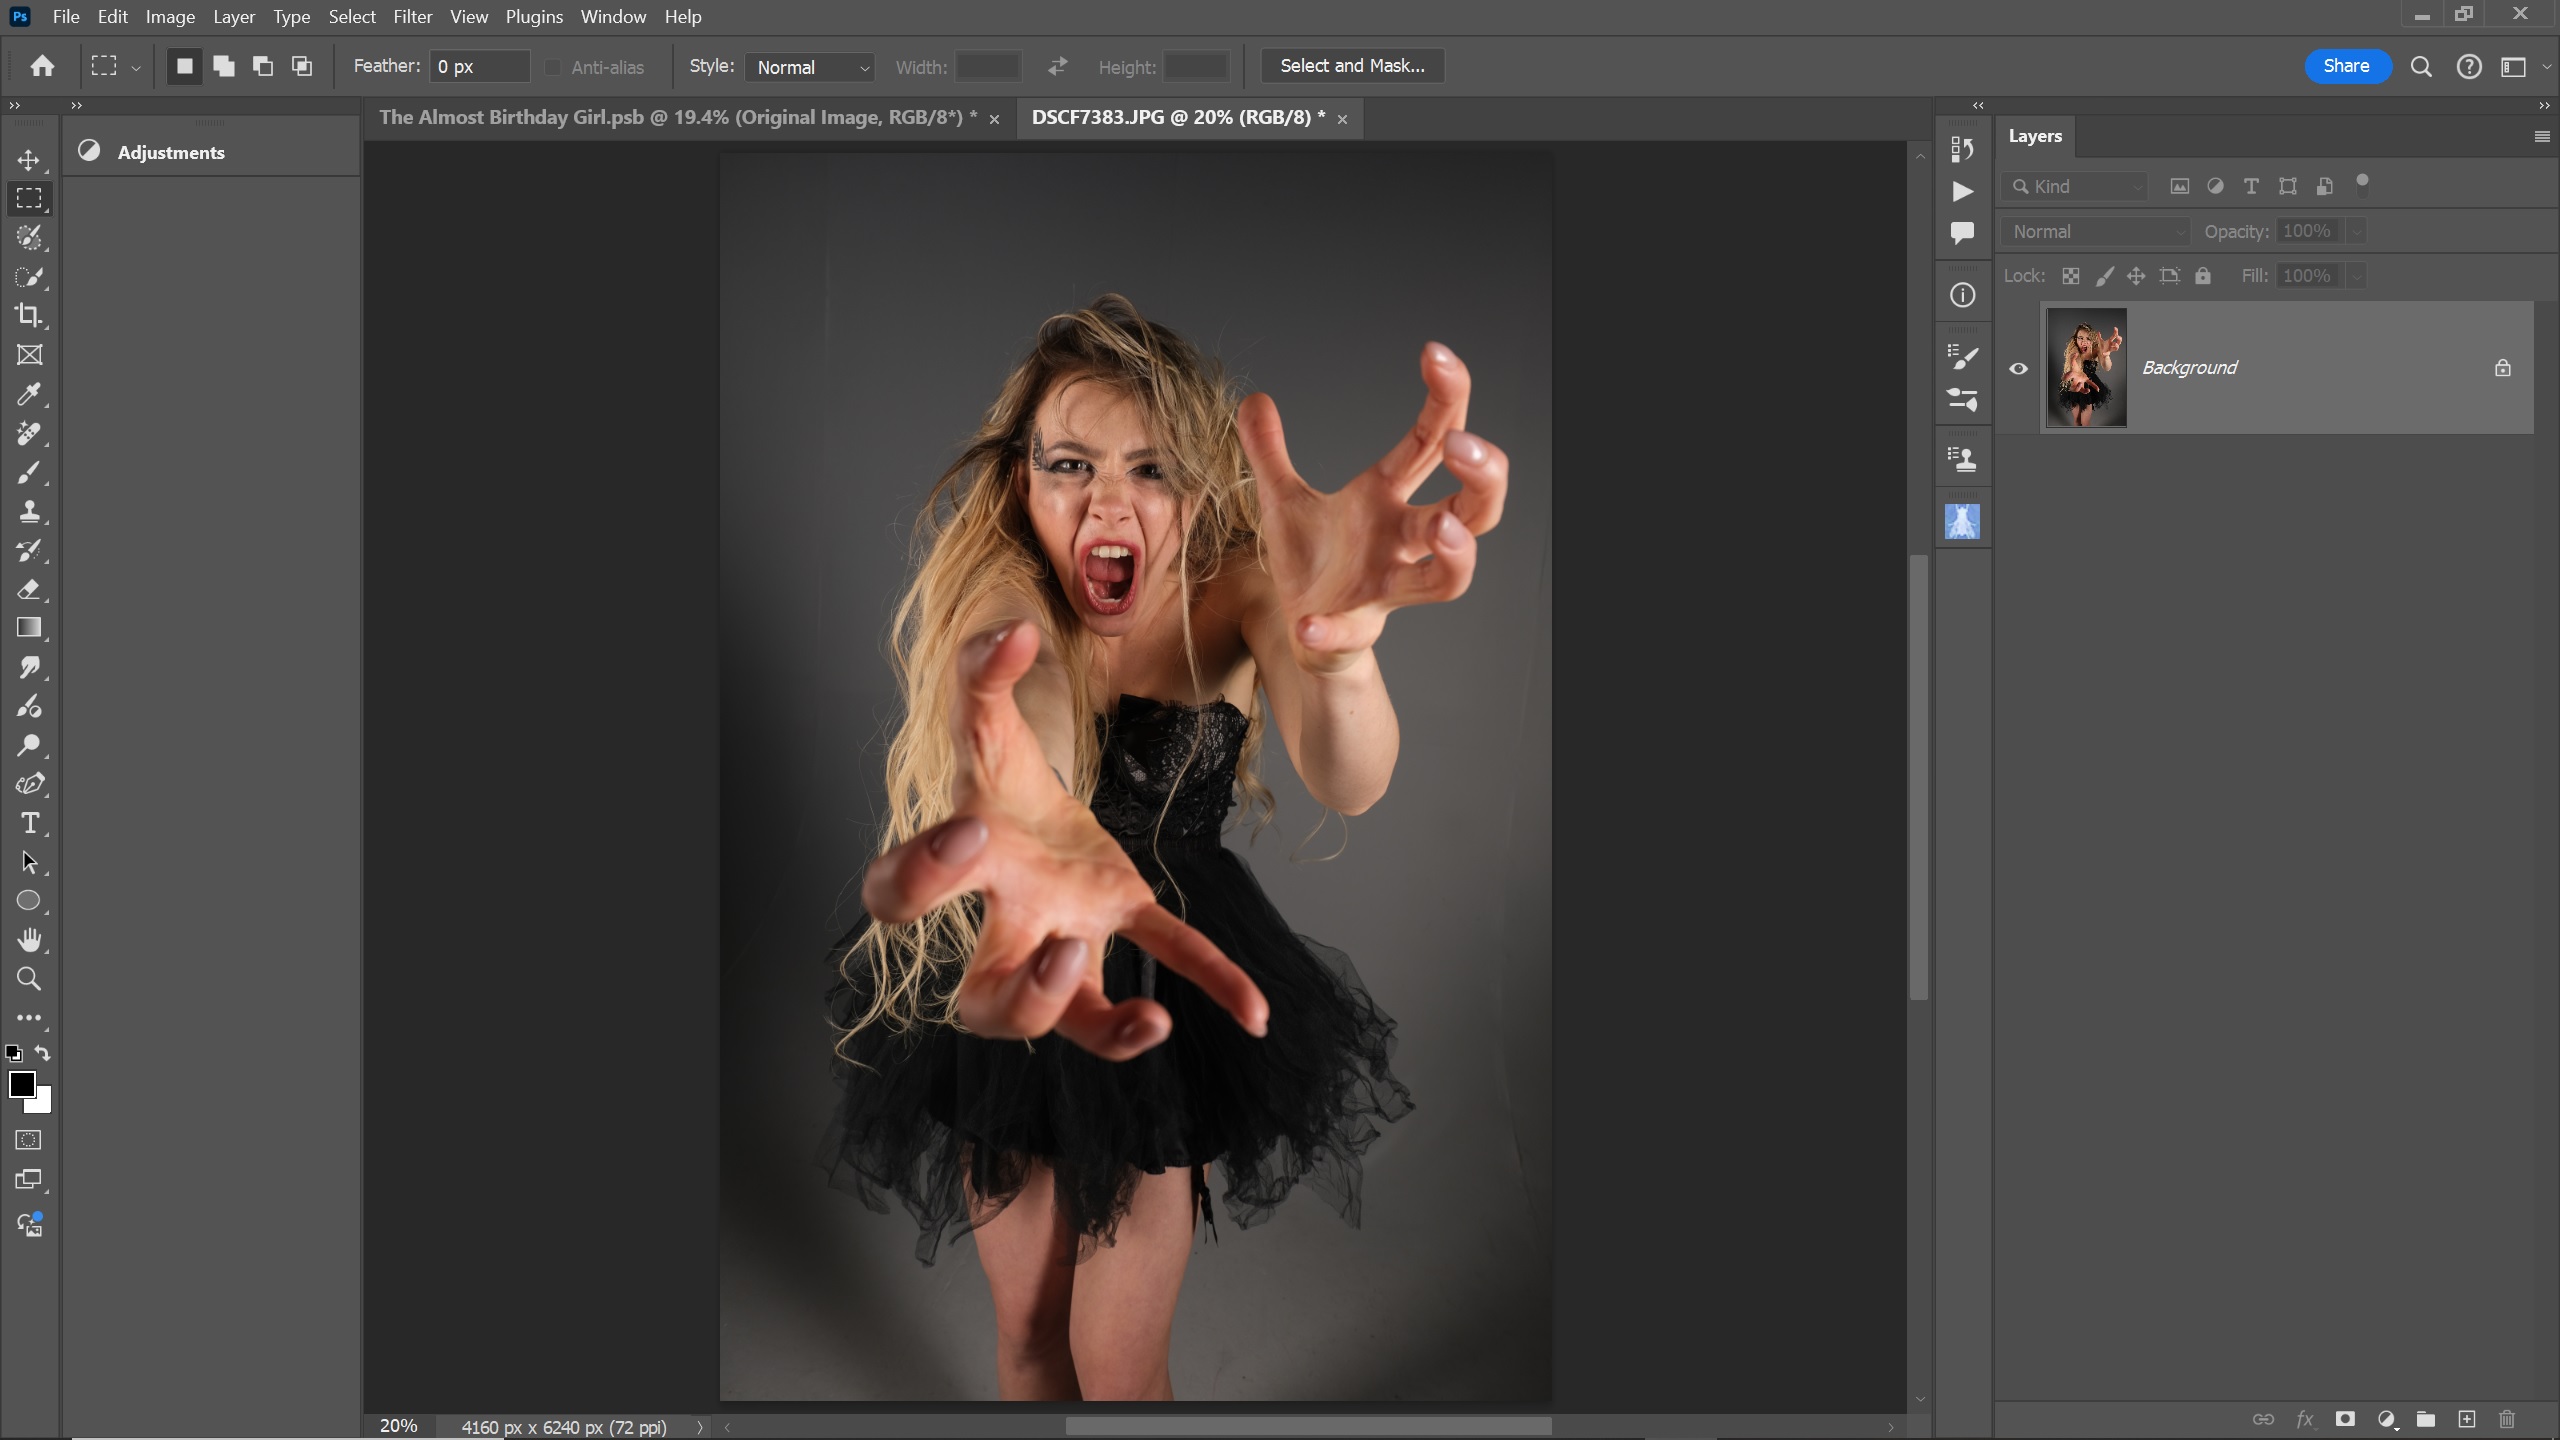Viewport: 2560px width, 1440px height.
Task: Toggle the Anti-alias checkbox
Action: coord(553,67)
